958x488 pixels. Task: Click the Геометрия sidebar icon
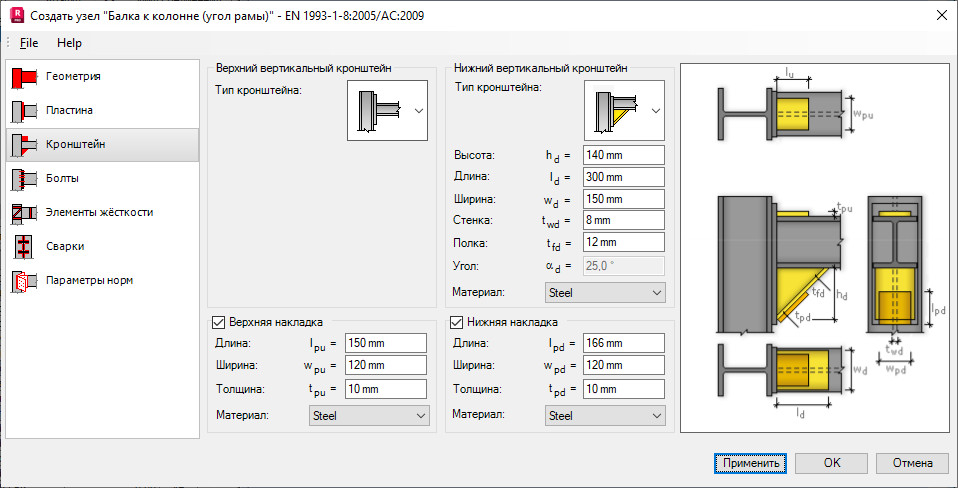tap(25, 76)
